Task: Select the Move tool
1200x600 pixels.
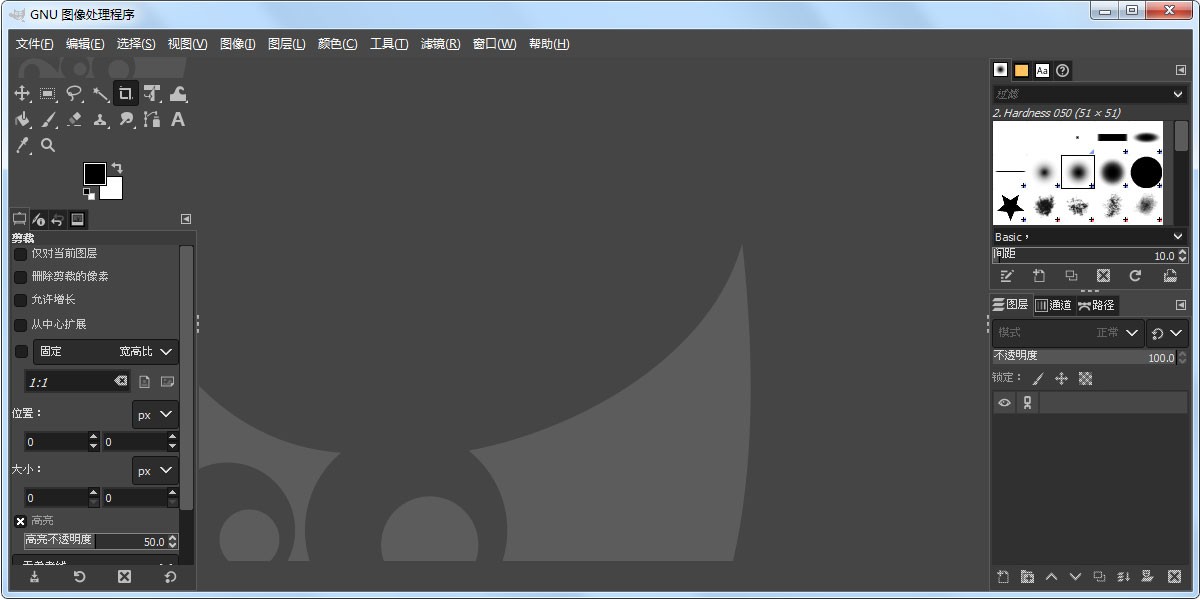Action: [x=22, y=93]
